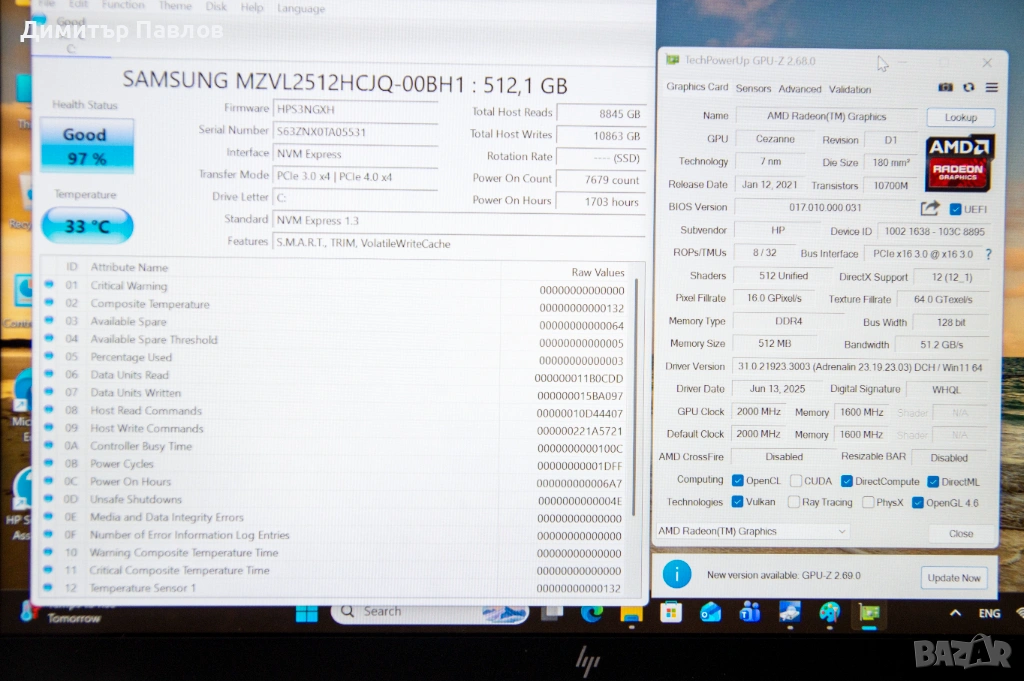Toggle the UEFI checkbox

click(x=955, y=209)
